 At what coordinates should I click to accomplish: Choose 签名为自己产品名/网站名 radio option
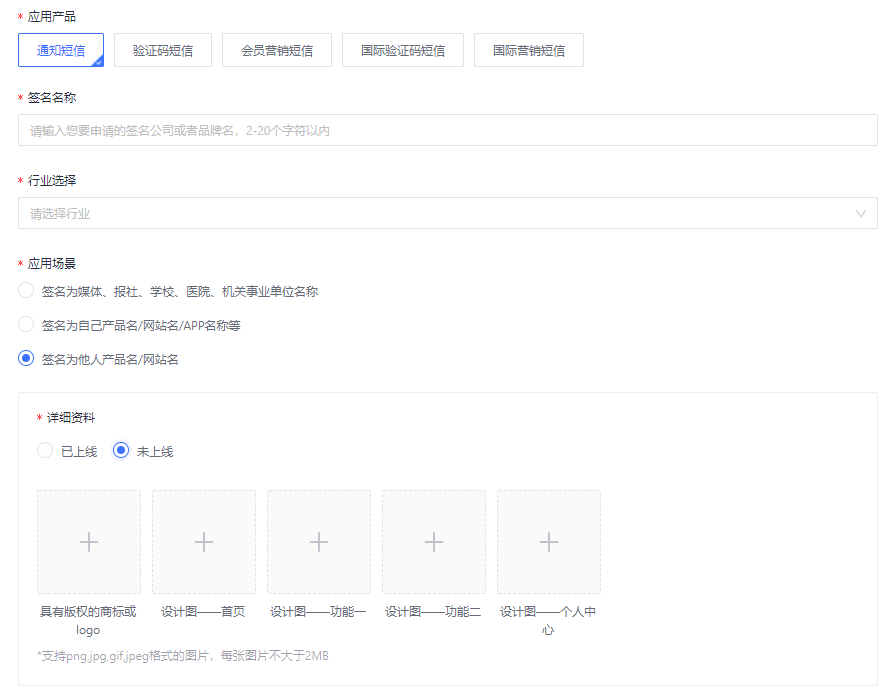click(27, 325)
